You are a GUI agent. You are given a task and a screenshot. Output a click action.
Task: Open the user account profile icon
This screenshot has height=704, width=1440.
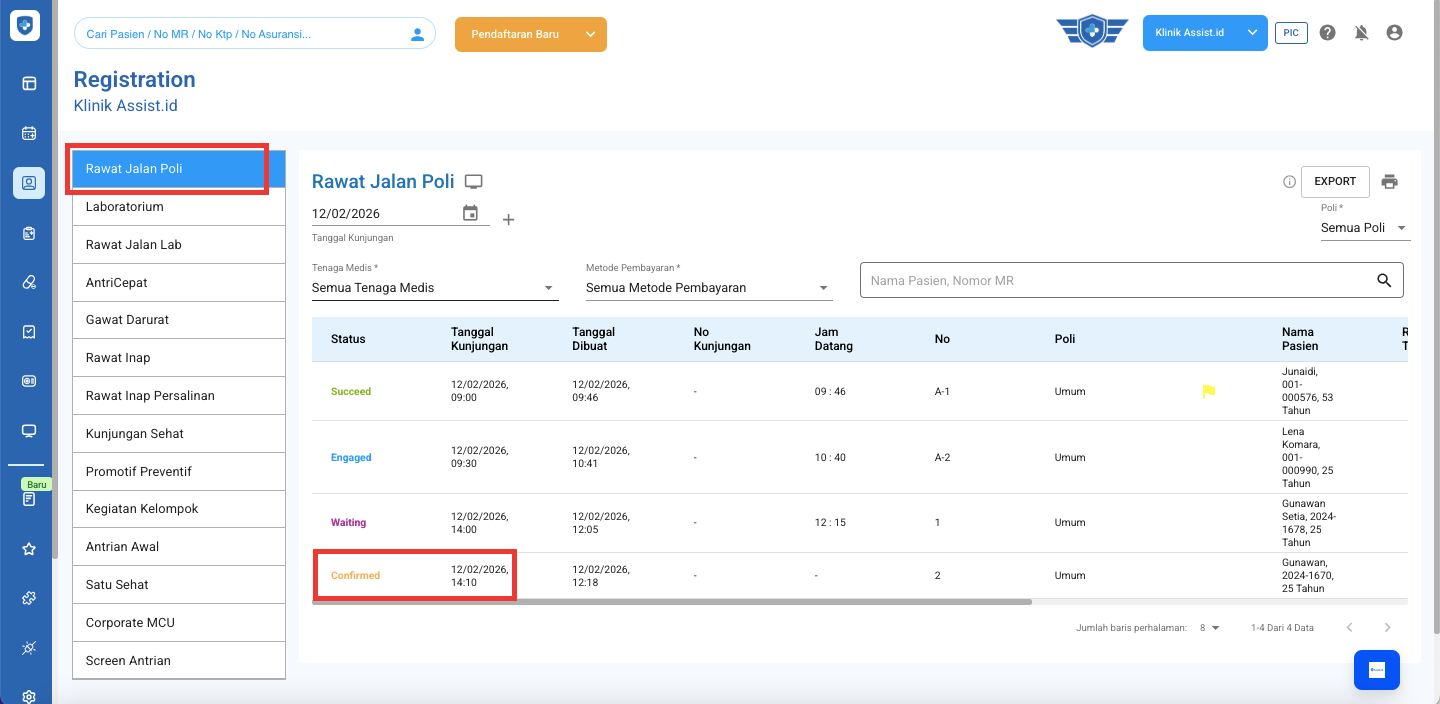[x=1394, y=33]
